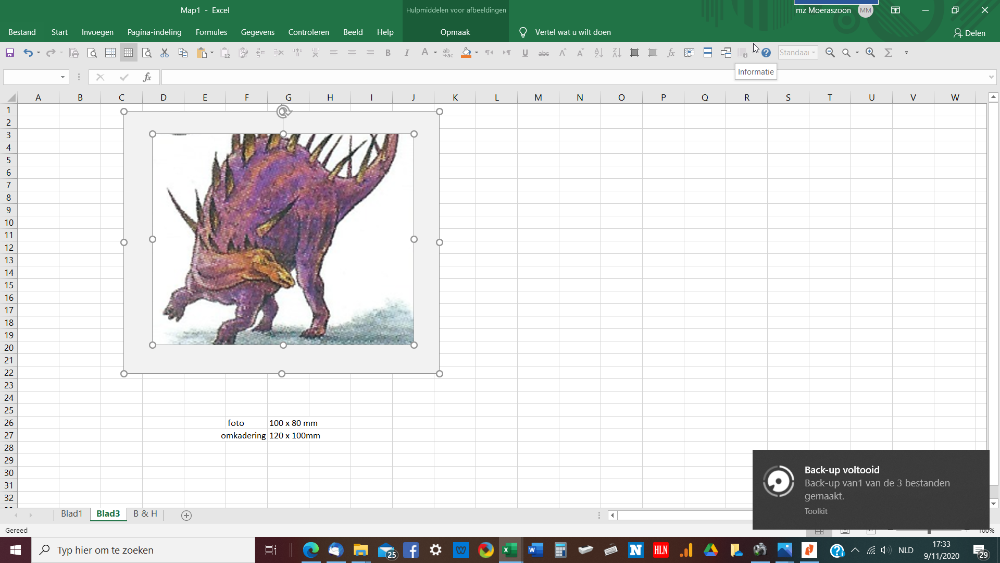Click the Save icon in quick access toolbar
This screenshot has height=563, width=1000.
pos(10,53)
